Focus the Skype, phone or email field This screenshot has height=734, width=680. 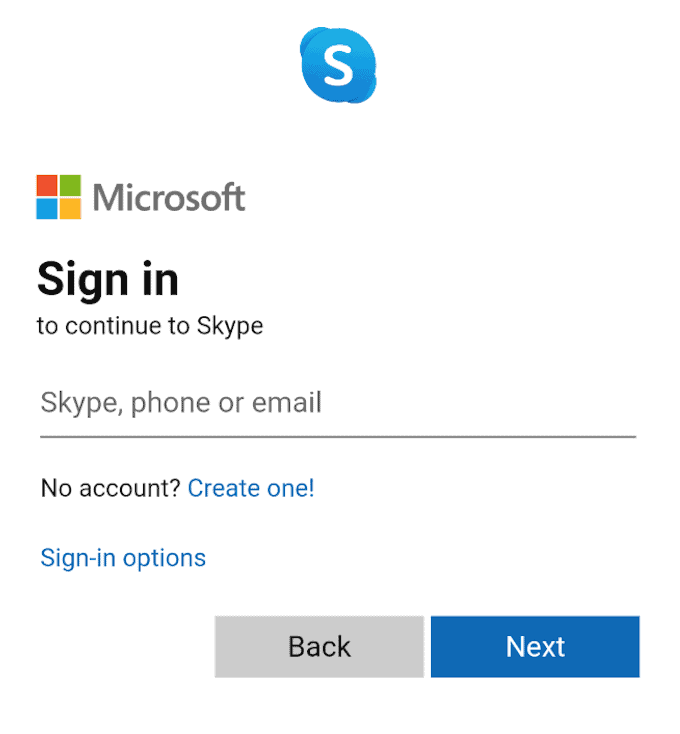tap(337, 403)
